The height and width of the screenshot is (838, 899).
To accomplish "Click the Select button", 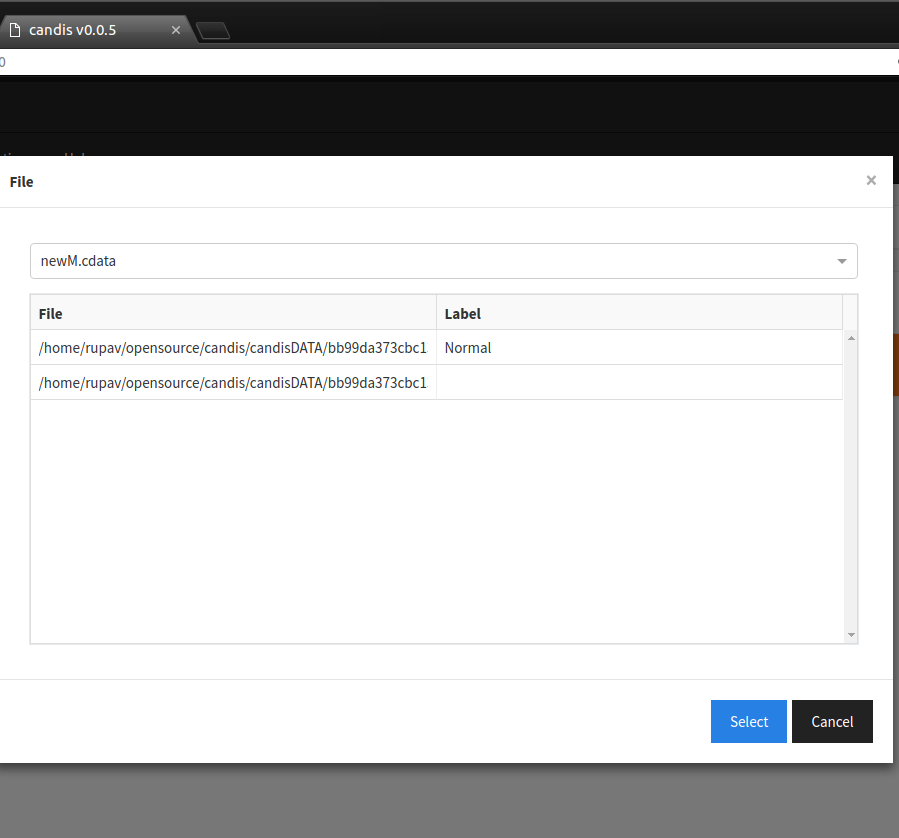I will point(748,721).
